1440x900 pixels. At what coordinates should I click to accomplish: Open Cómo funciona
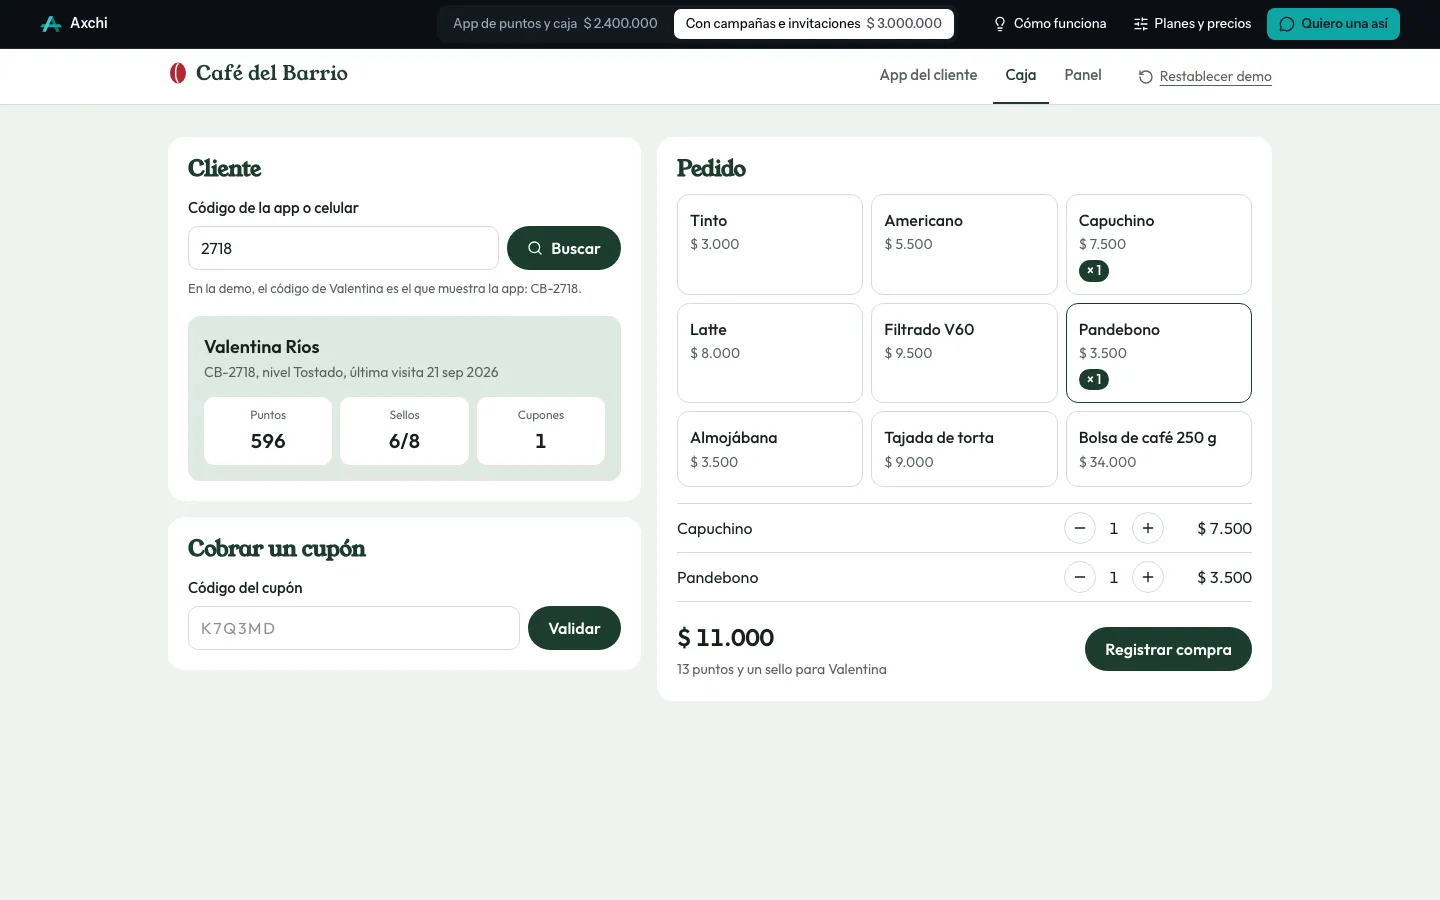(1050, 24)
